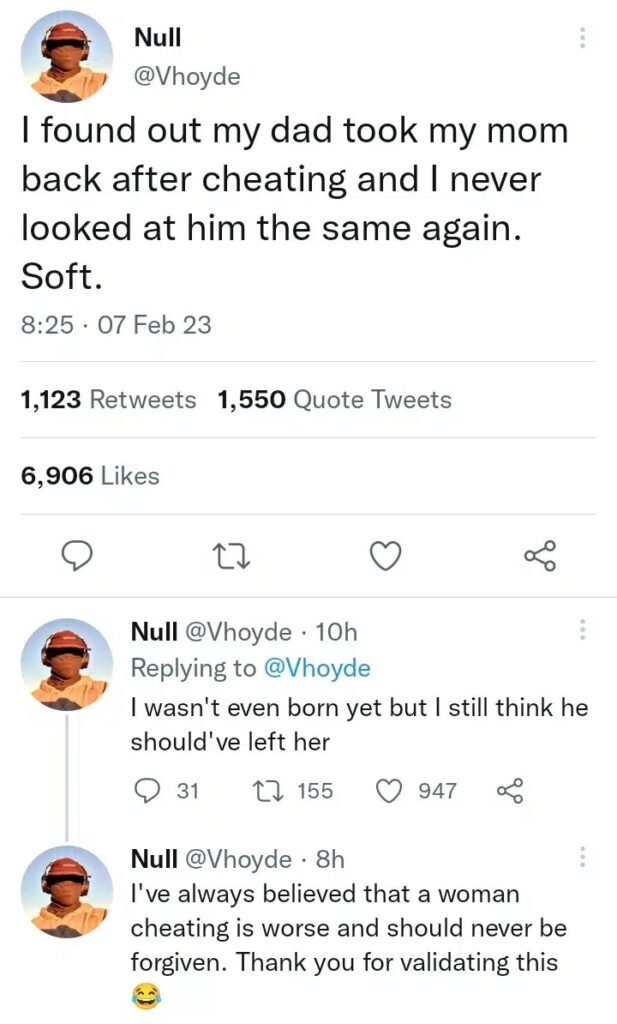617x1024 pixels.
Task: View the 1,550 Quote Tweets list
Action: click(334, 400)
